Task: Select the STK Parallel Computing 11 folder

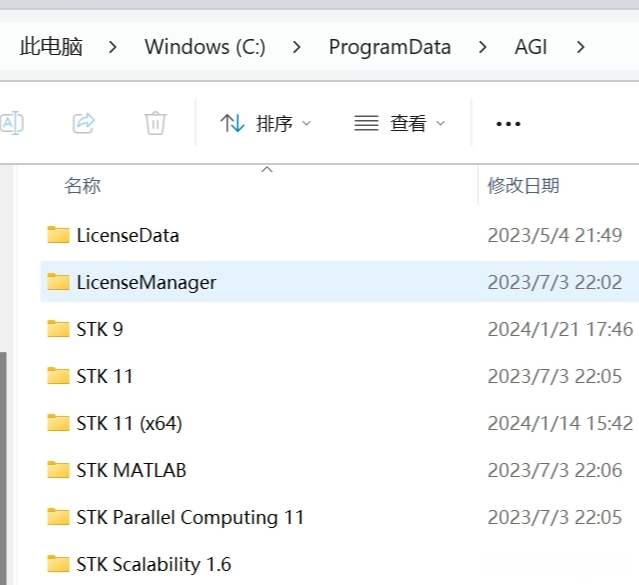Action: pos(190,517)
